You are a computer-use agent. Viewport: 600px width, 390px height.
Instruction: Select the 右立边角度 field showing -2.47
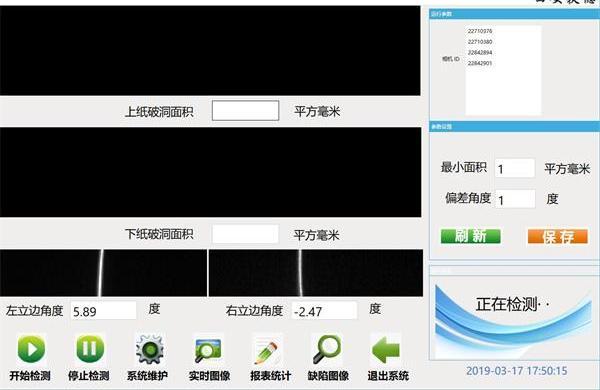click(x=324, y=311)
